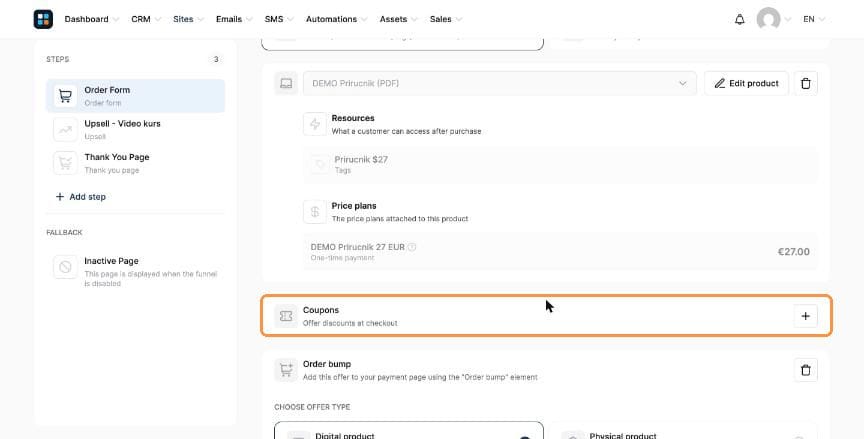Expand the Automations menu
Screen dimensions: 864x439
tap(337, 19)
